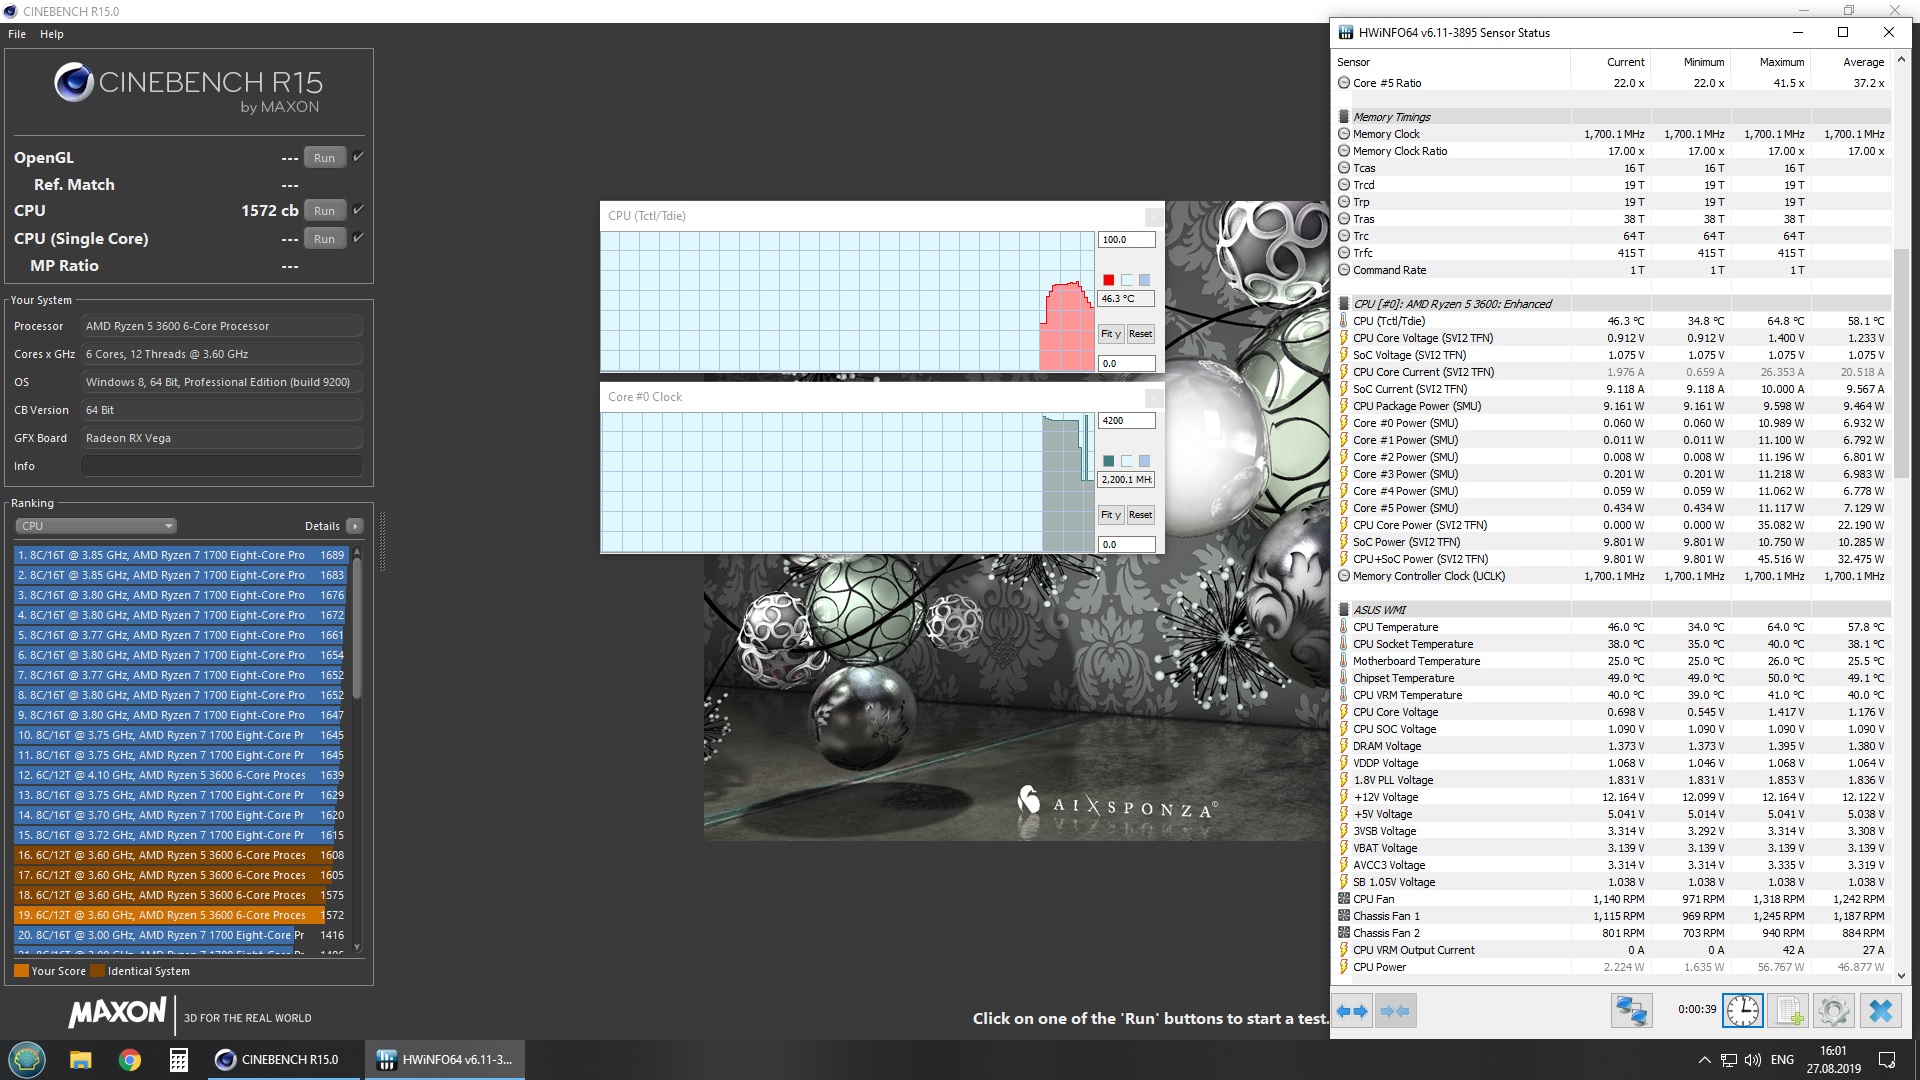Toggle the CPU test checkbox
Image resolution: width=1920 pixels, height=1080 pixels.
[x=359, y=210]
